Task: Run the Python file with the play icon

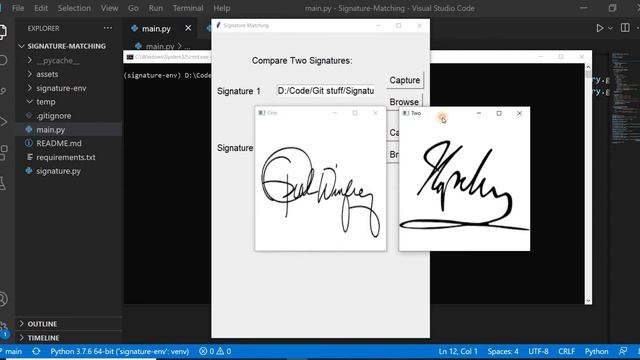Action: (599, 28)
